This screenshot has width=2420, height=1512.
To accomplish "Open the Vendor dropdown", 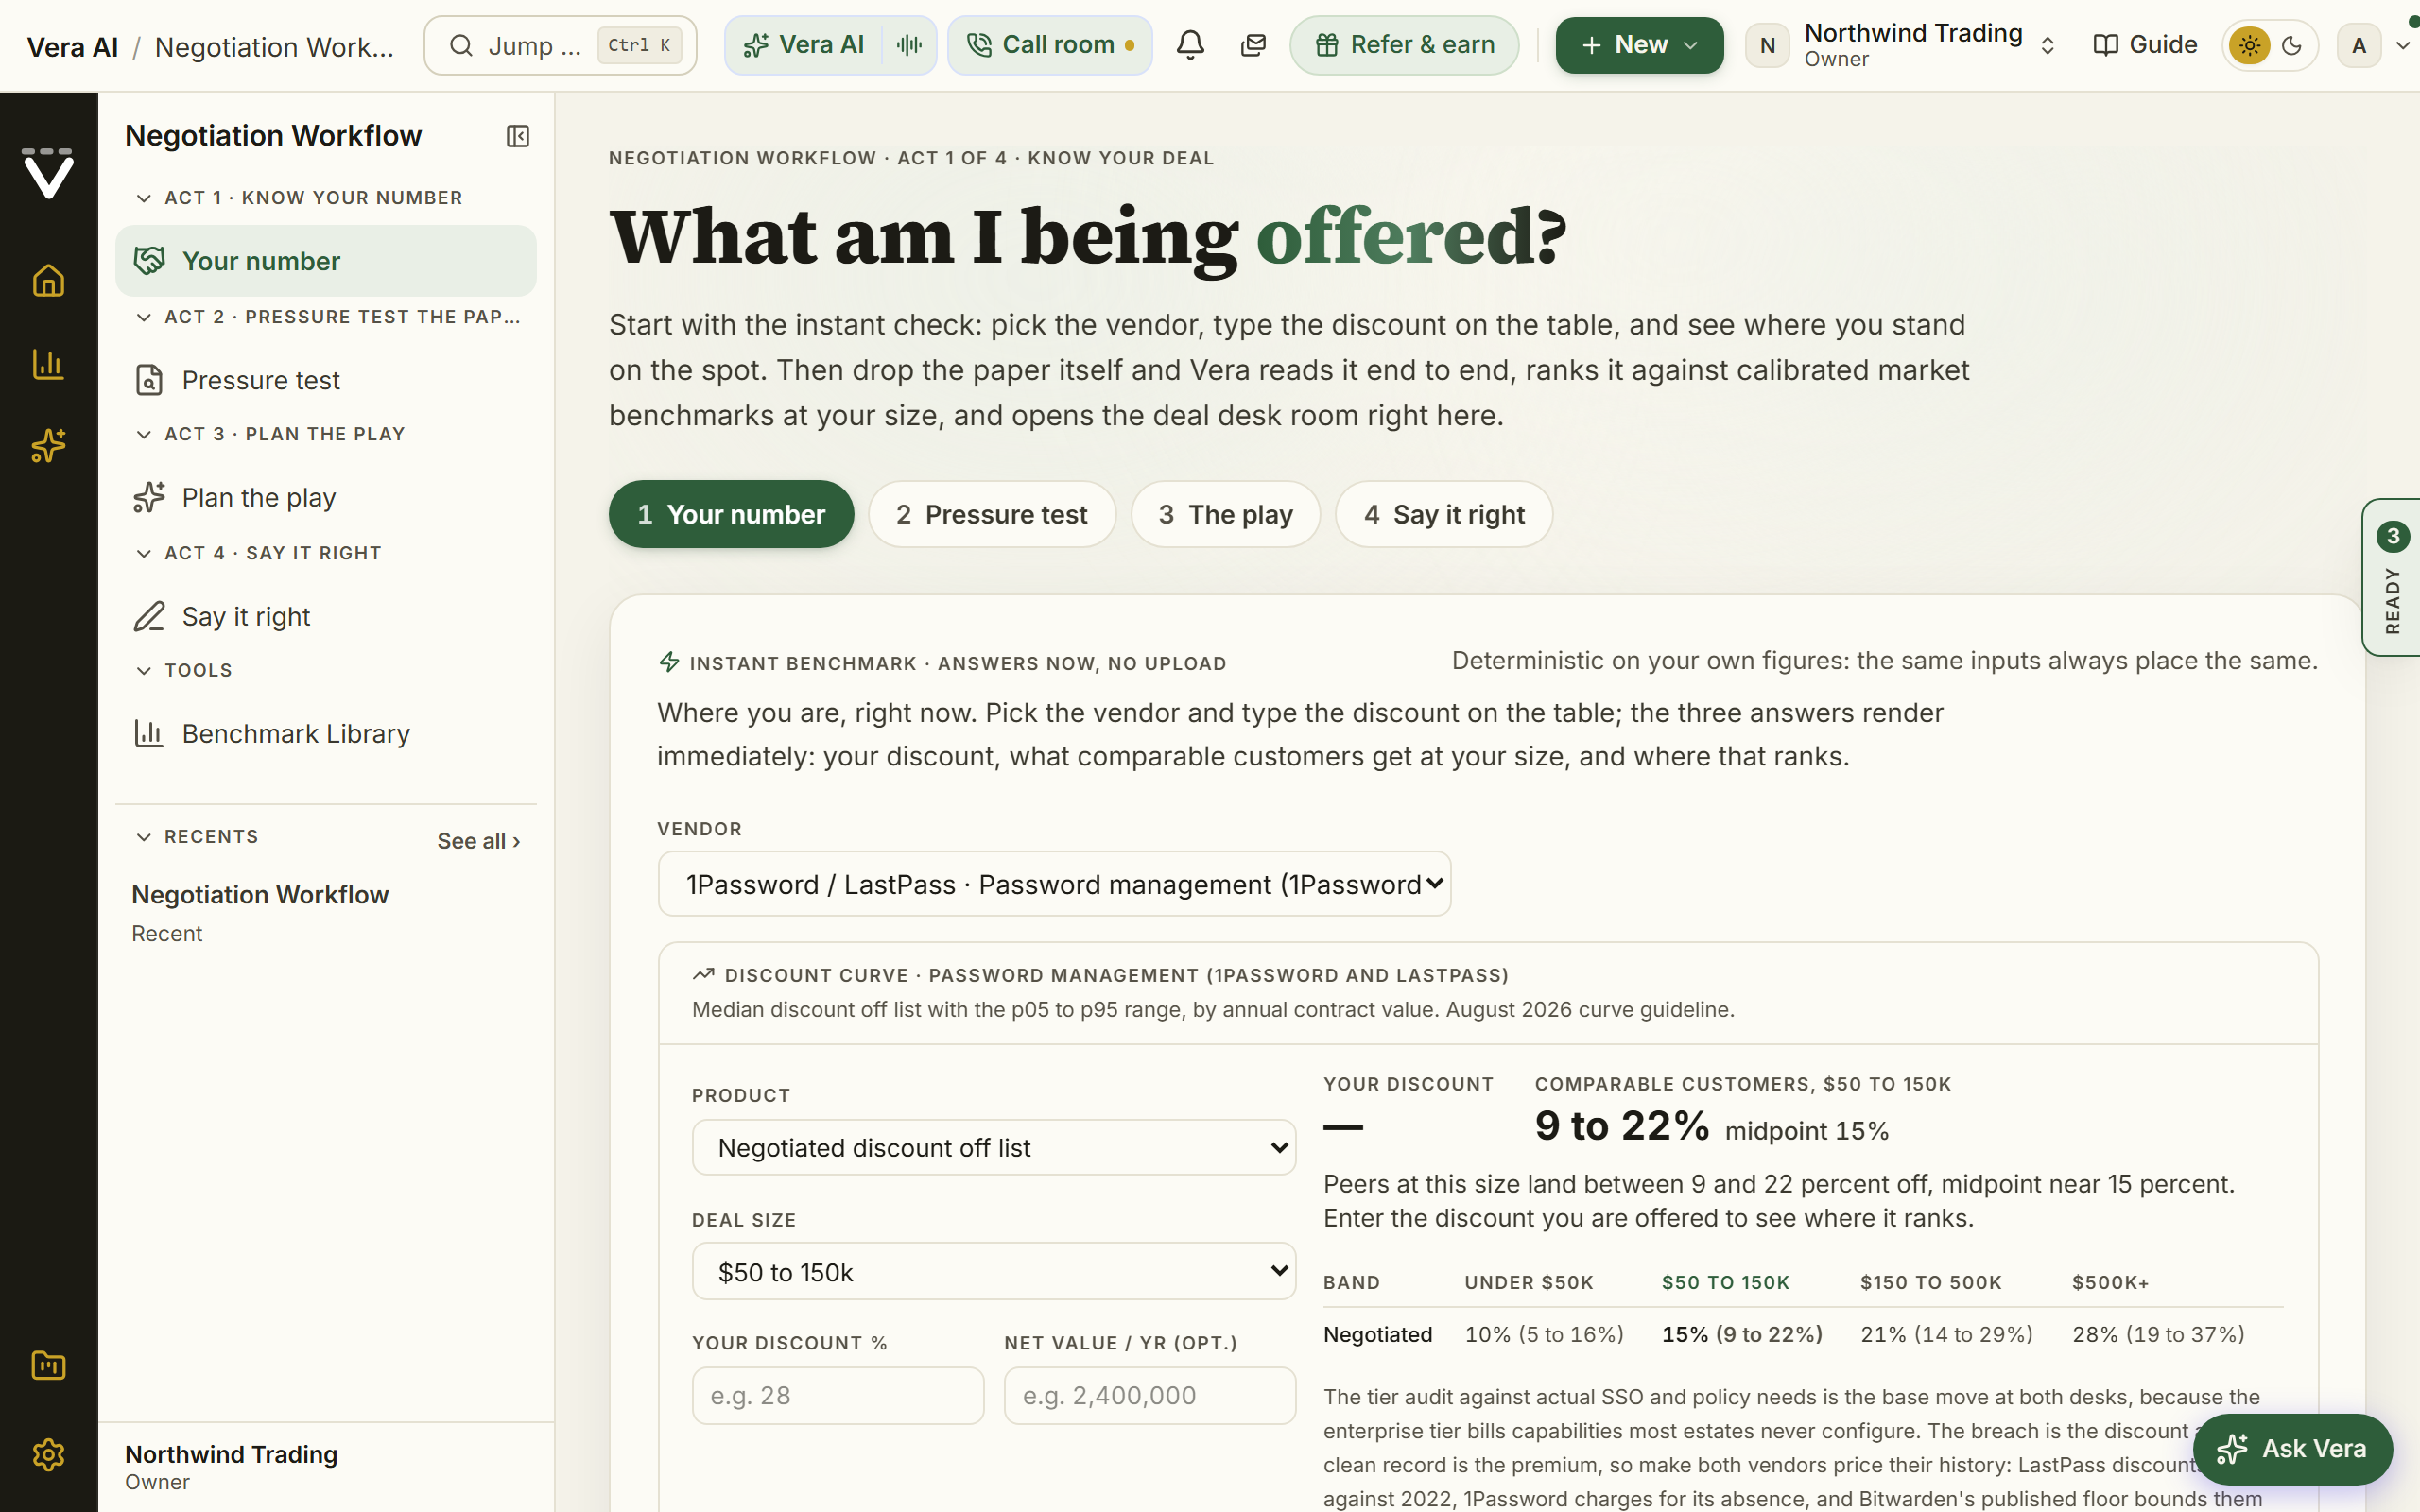I will pos(1054,884).
